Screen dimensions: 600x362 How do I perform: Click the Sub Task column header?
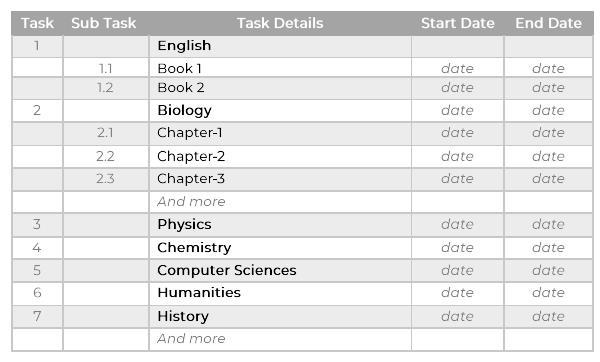coord(104,23)
